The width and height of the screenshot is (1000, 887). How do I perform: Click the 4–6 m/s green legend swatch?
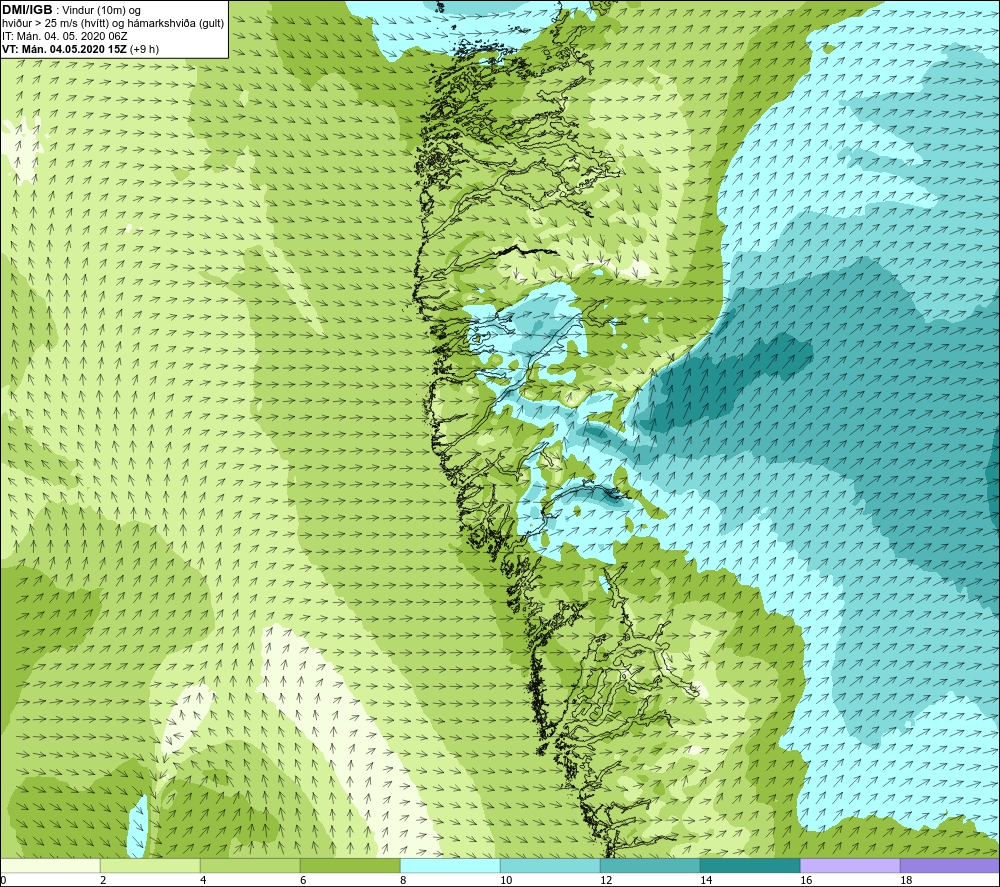tap(250, 865)
